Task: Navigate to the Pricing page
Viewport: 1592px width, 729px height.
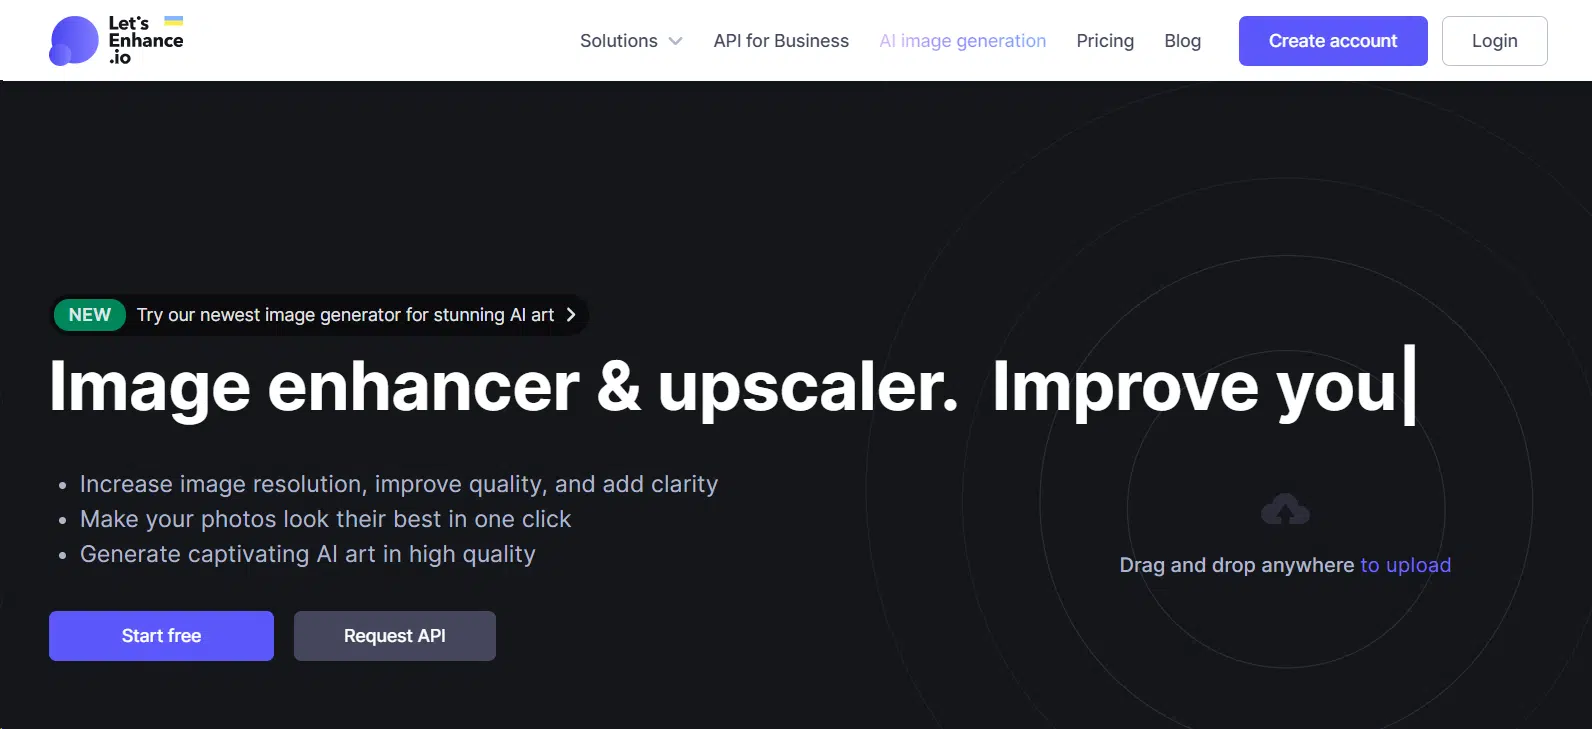Action: 1105,41
